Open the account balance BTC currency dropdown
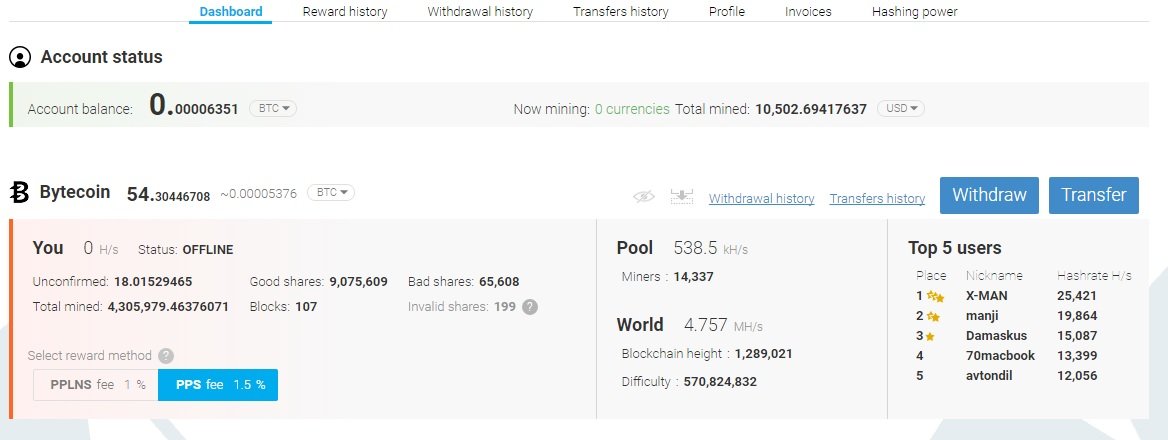The image size is (1168, 440). [x=271, y=108]
